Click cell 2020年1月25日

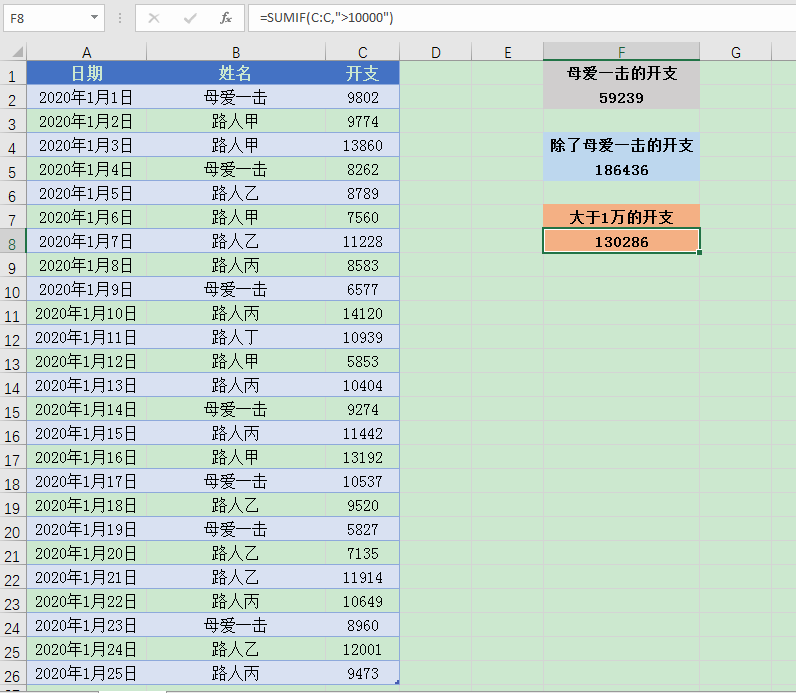pos(87,674)
